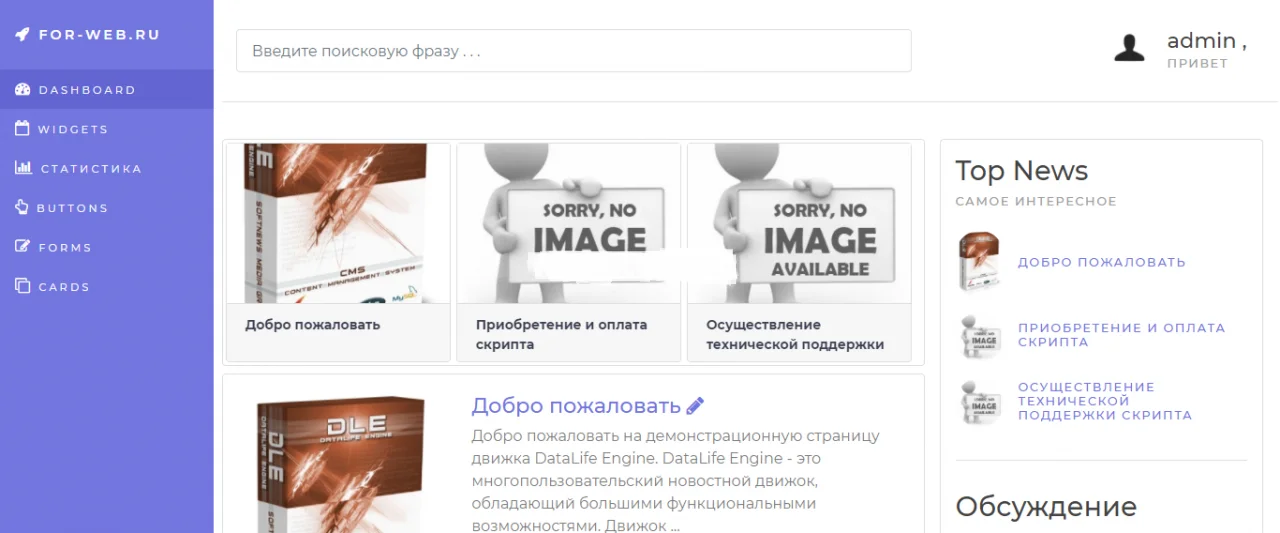Focus the search phrase input field
The height and width of the screenshot is (533, 1280).
click(x=573, y=50)
